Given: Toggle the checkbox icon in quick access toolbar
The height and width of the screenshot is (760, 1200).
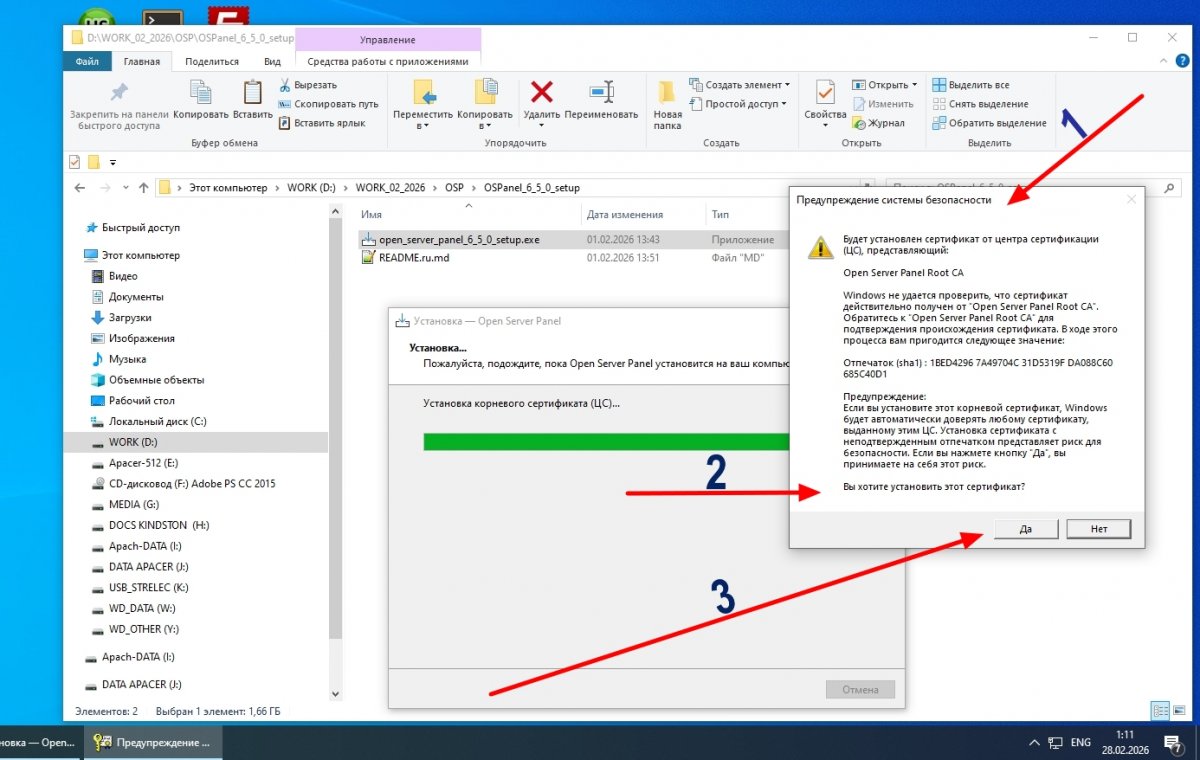Looking at the screenshot, I should click(74, 161).
